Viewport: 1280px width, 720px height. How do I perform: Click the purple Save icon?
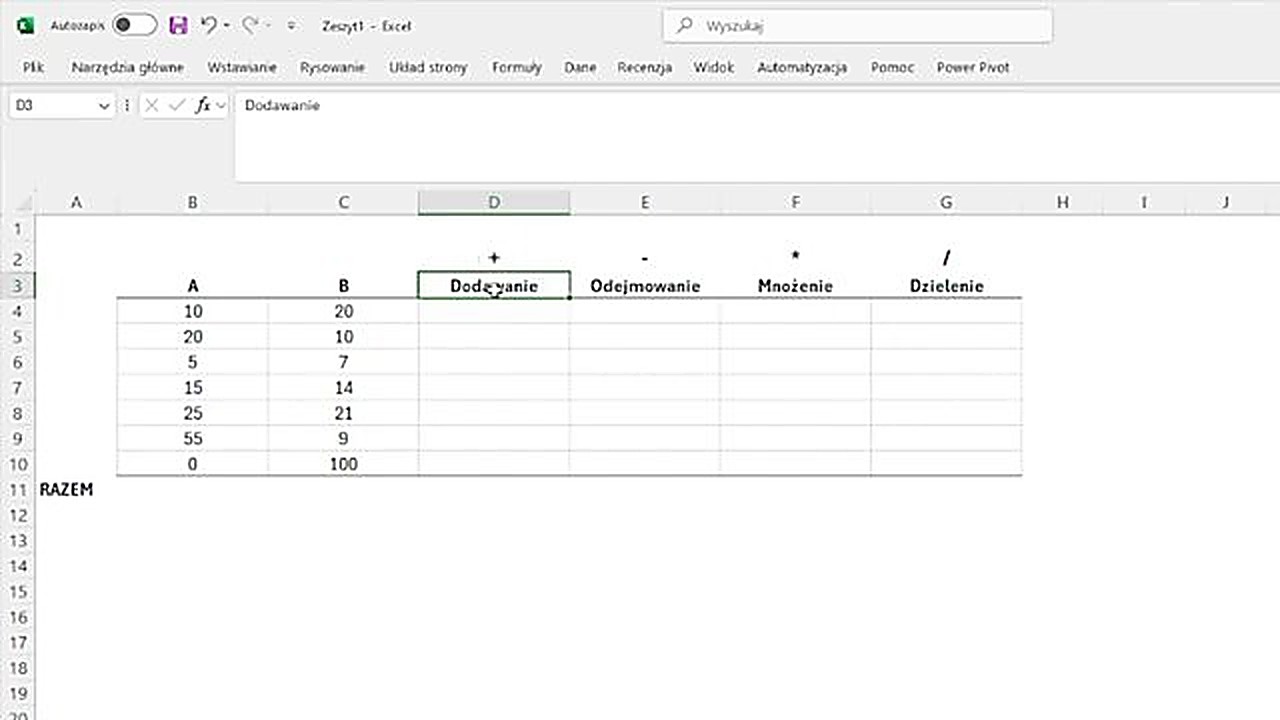[x=178, y=26]
